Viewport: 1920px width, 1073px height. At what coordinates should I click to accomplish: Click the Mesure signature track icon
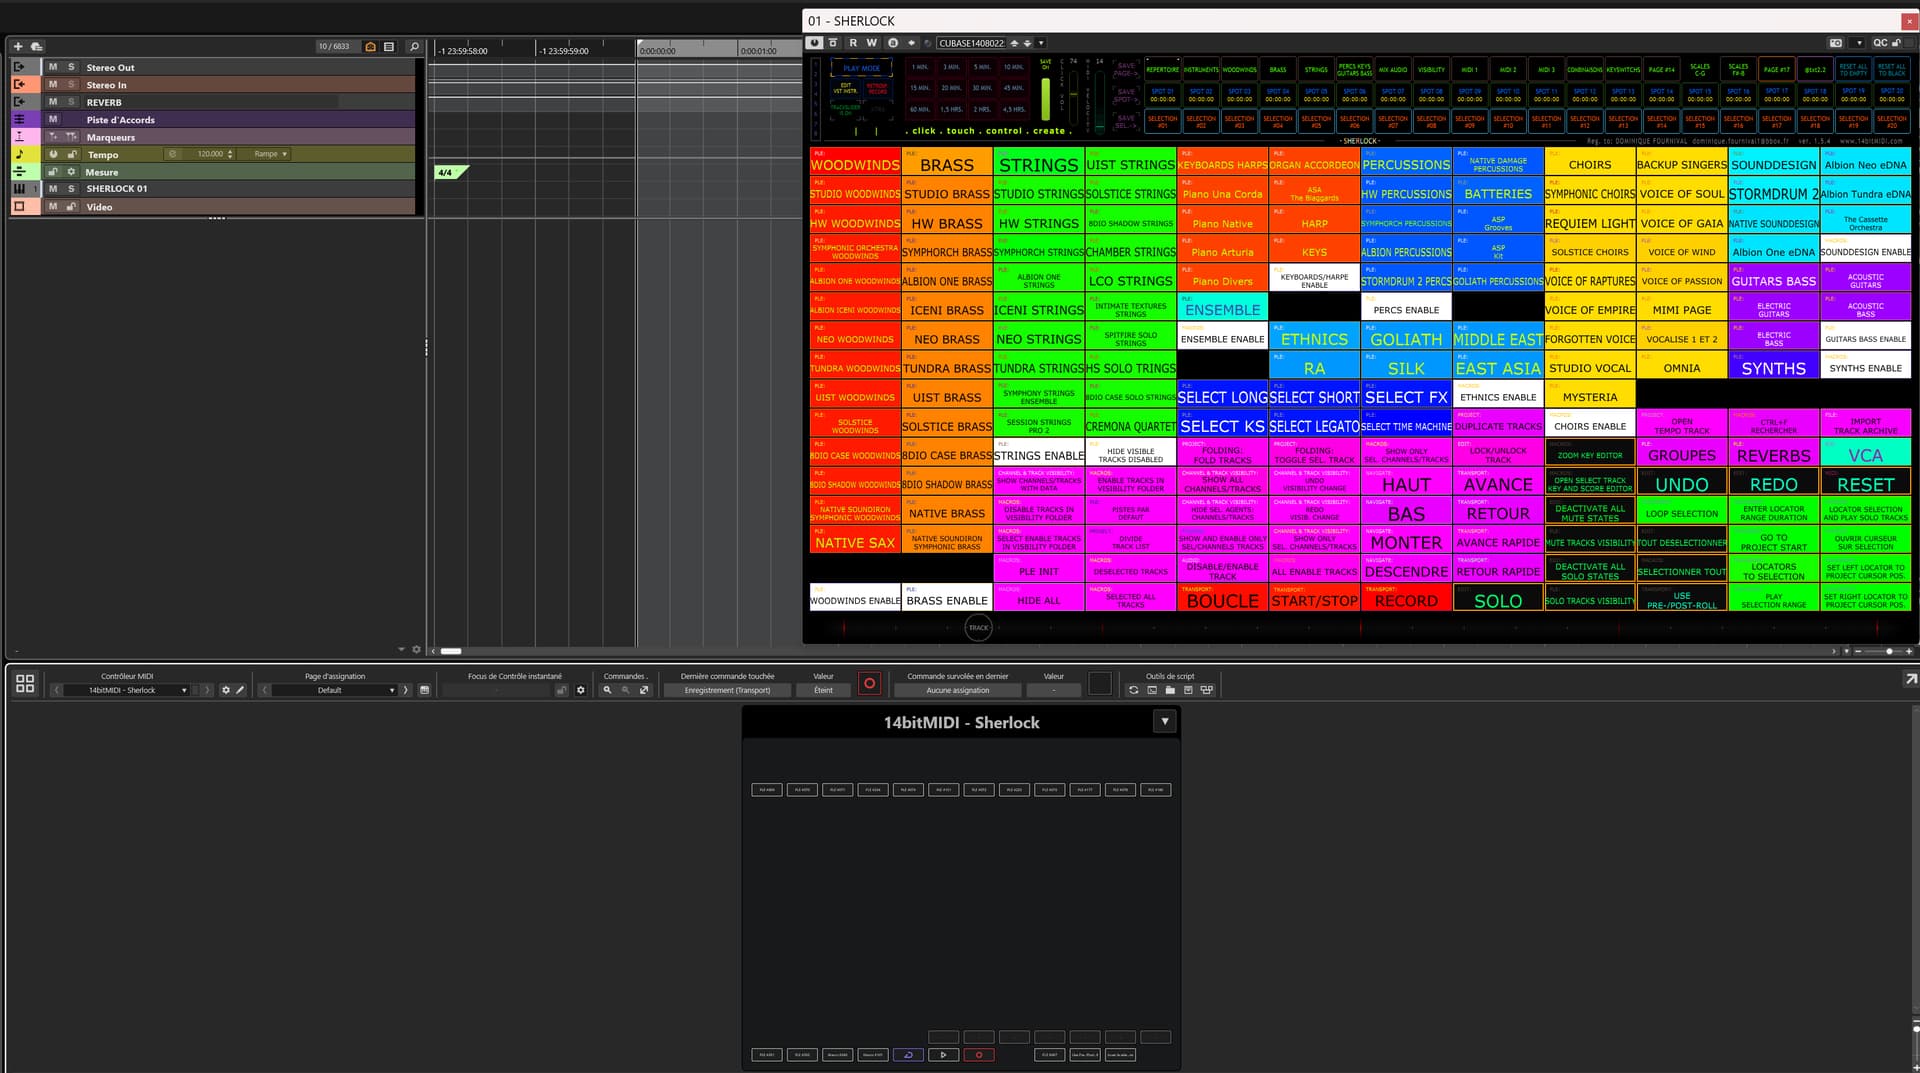[19, 171]
